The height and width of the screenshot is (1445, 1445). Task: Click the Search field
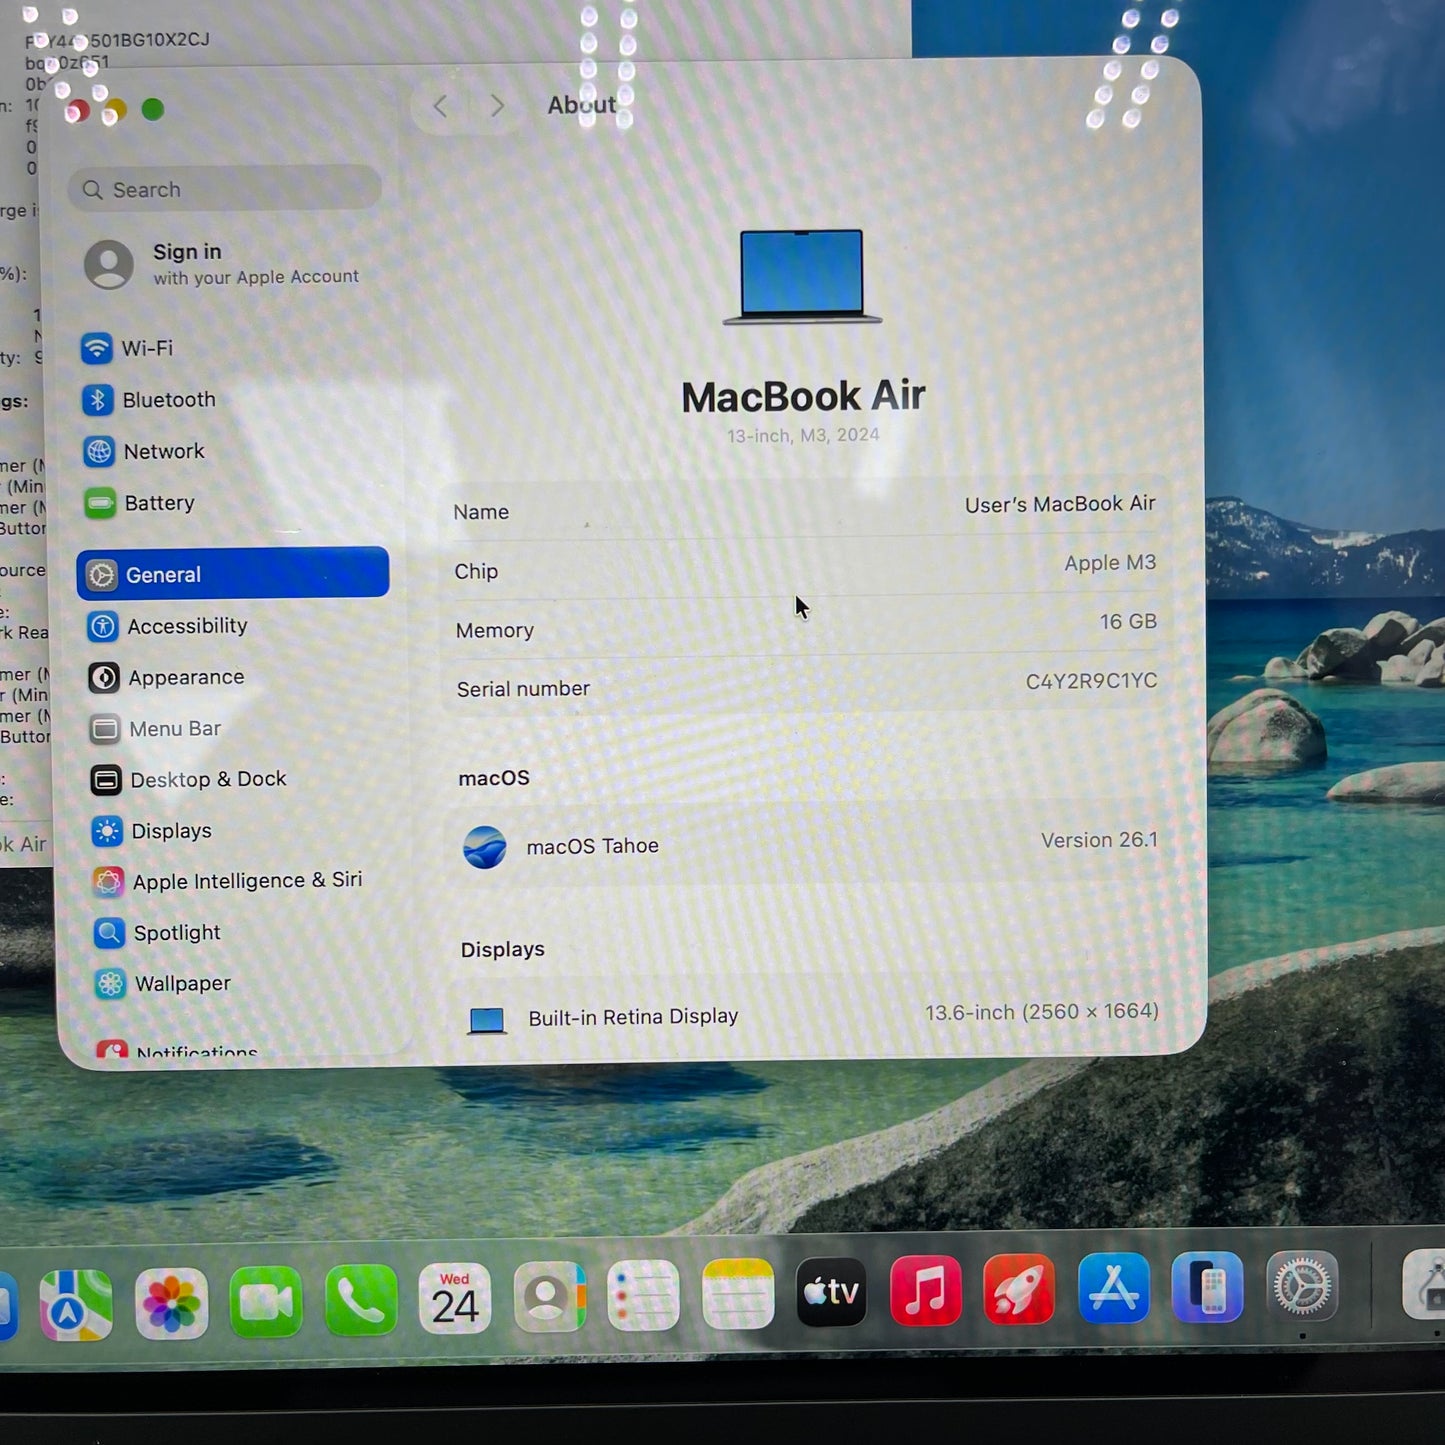[223, 189]
